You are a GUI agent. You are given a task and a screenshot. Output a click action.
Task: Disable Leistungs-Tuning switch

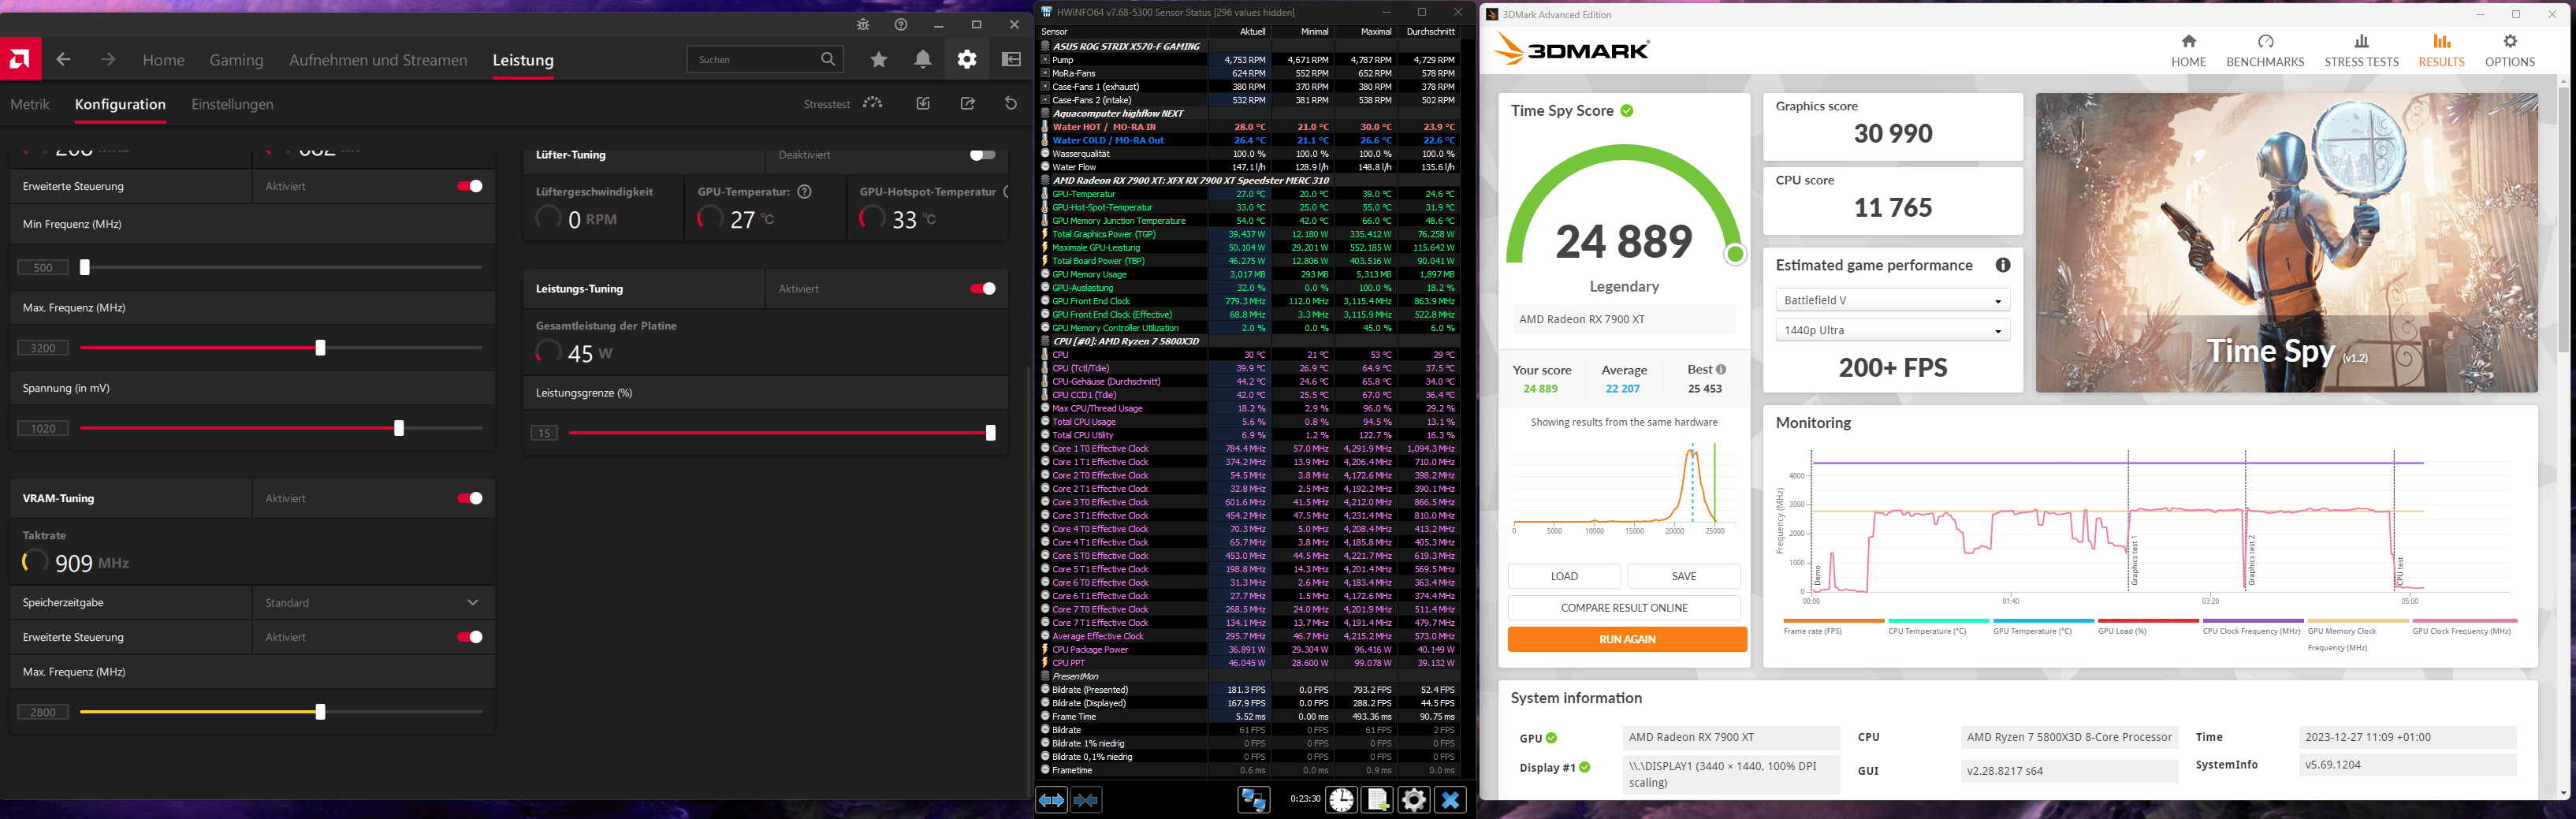coord(983,288)
